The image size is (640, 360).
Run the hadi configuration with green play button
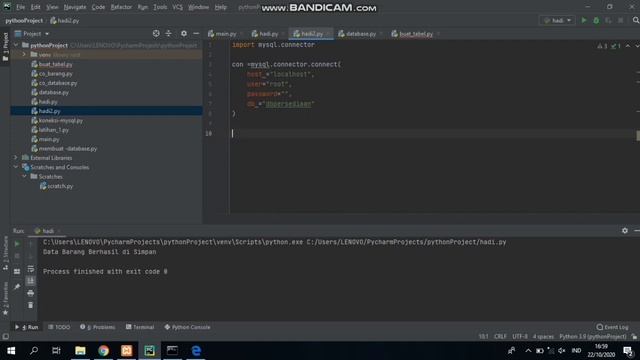[584, 20]
